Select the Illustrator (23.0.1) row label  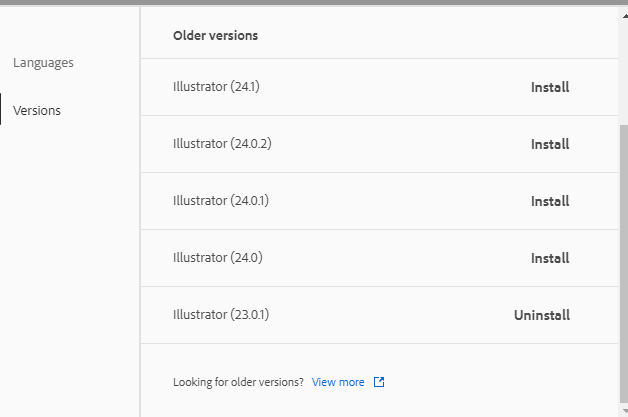221,315
